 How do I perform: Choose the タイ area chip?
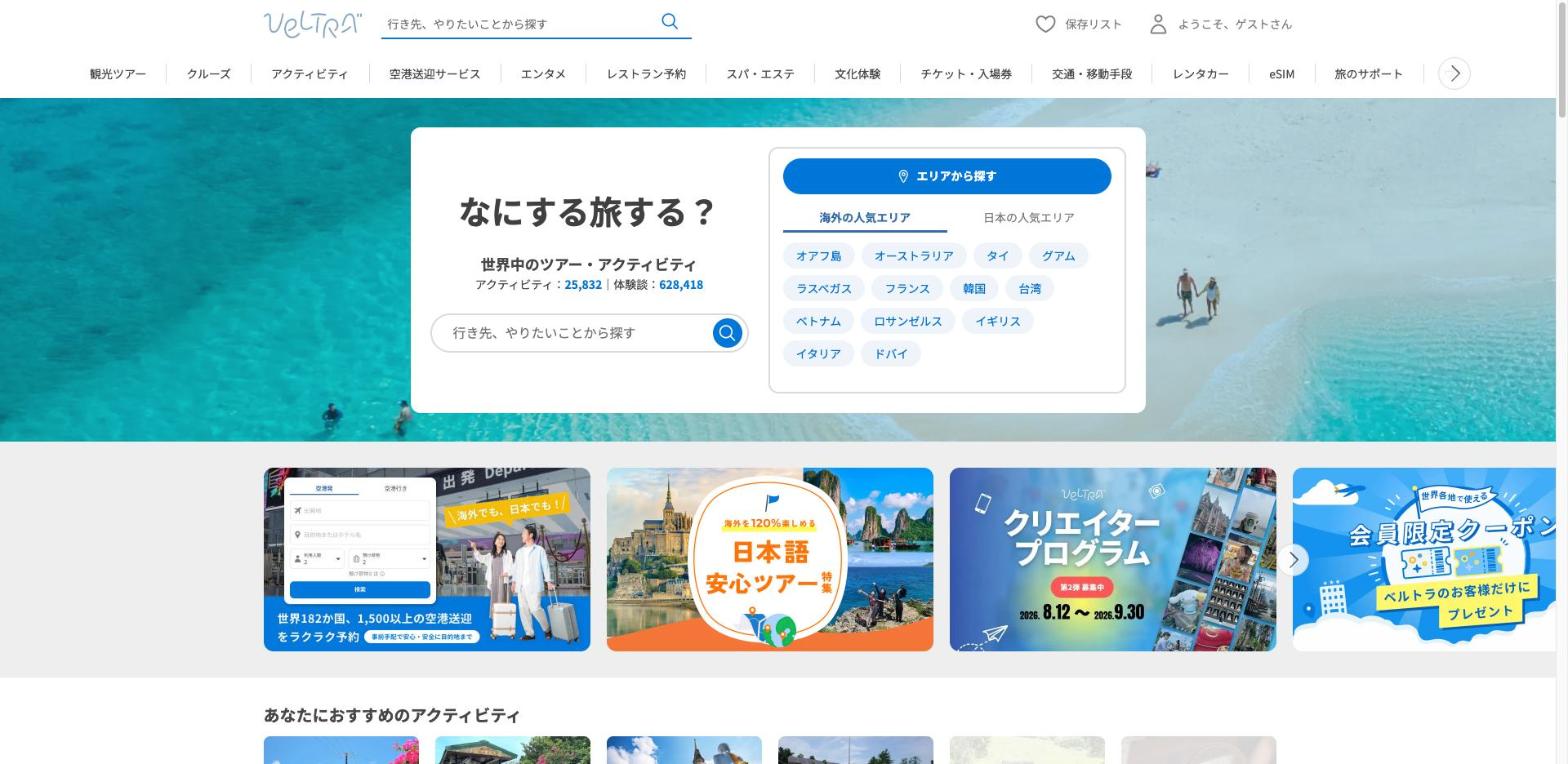pyautogui.click(x=998, y=256)
